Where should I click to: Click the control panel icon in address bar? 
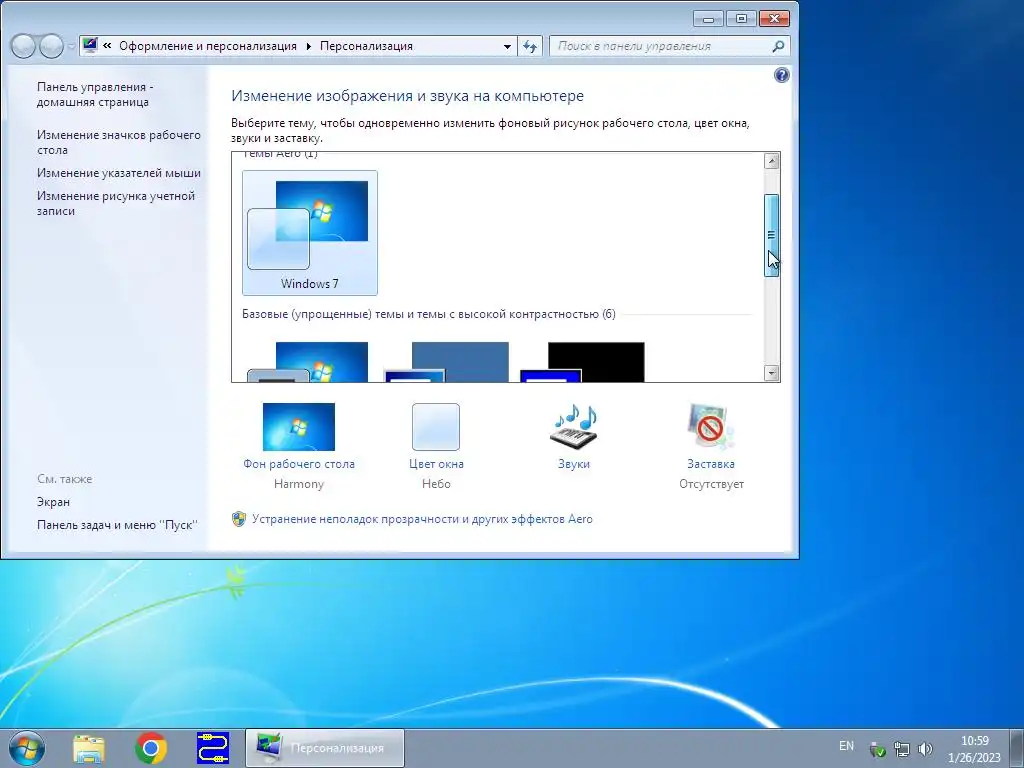90,45
